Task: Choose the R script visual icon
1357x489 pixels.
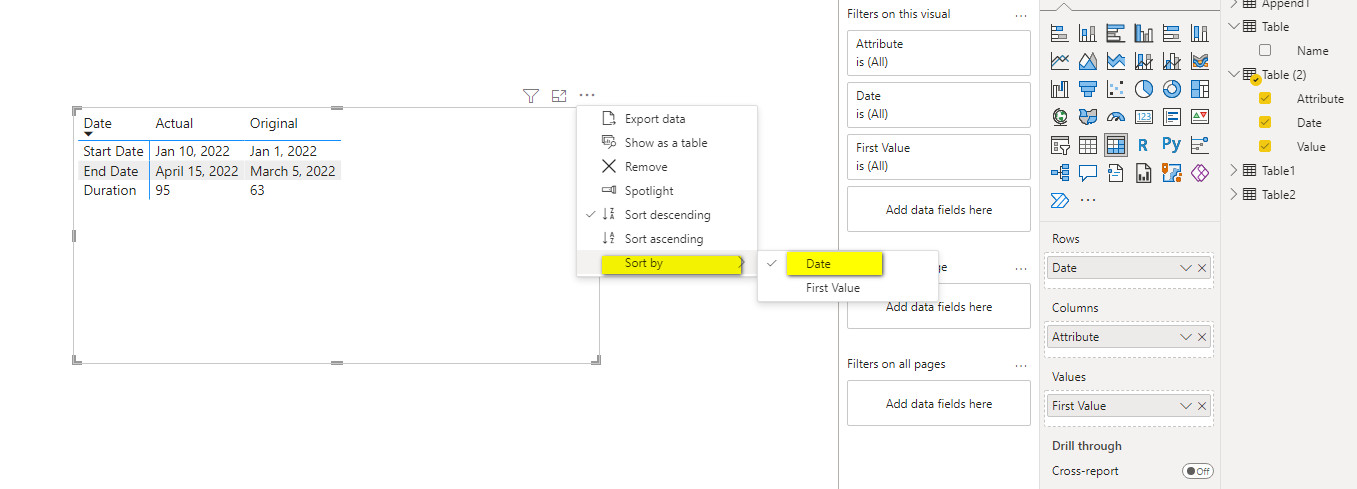Action: tap(1144, 145)
